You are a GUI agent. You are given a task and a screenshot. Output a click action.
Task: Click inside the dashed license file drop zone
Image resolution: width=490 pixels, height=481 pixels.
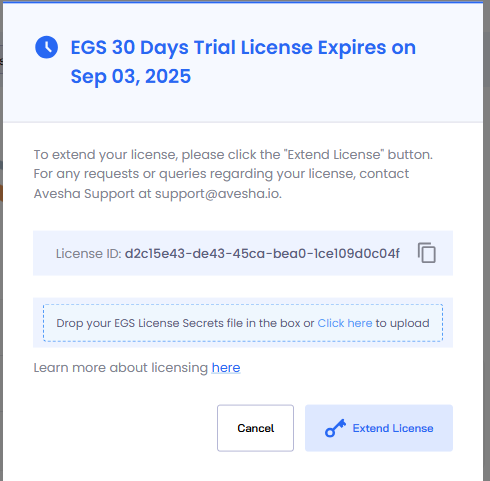coord(243,323)
